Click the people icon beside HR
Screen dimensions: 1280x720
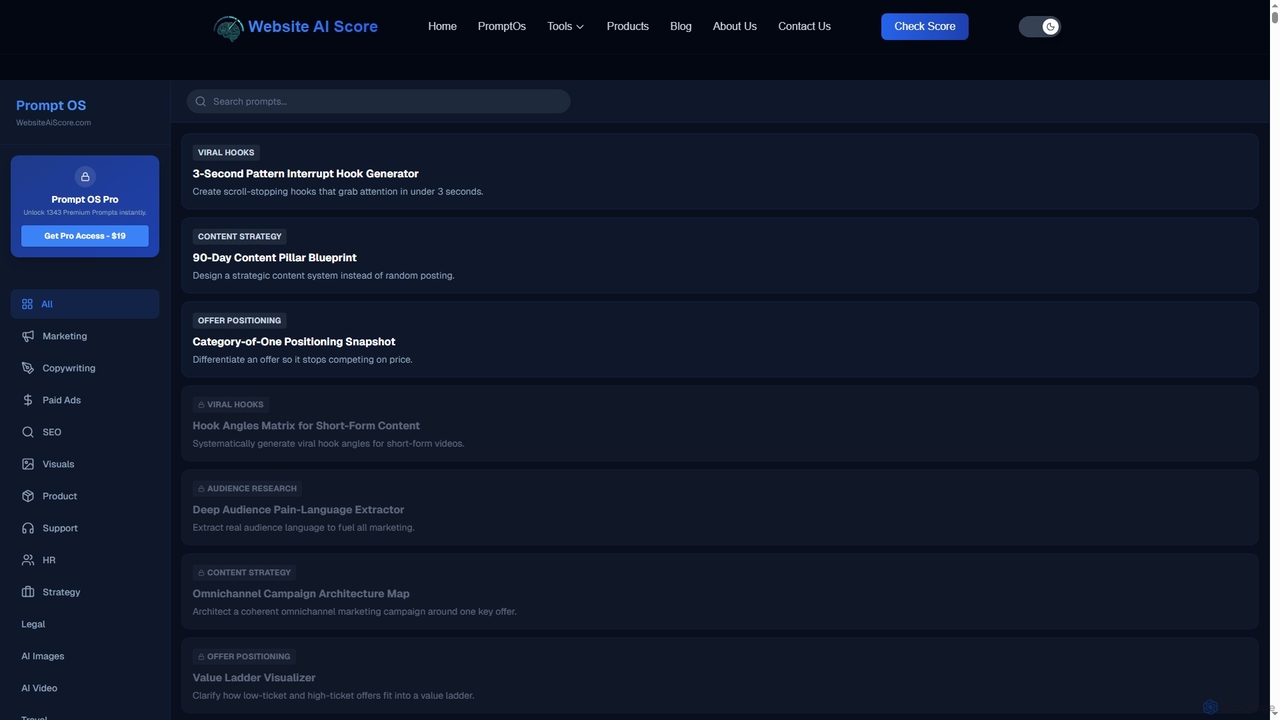pyautogui.click(x=28, y=560)
